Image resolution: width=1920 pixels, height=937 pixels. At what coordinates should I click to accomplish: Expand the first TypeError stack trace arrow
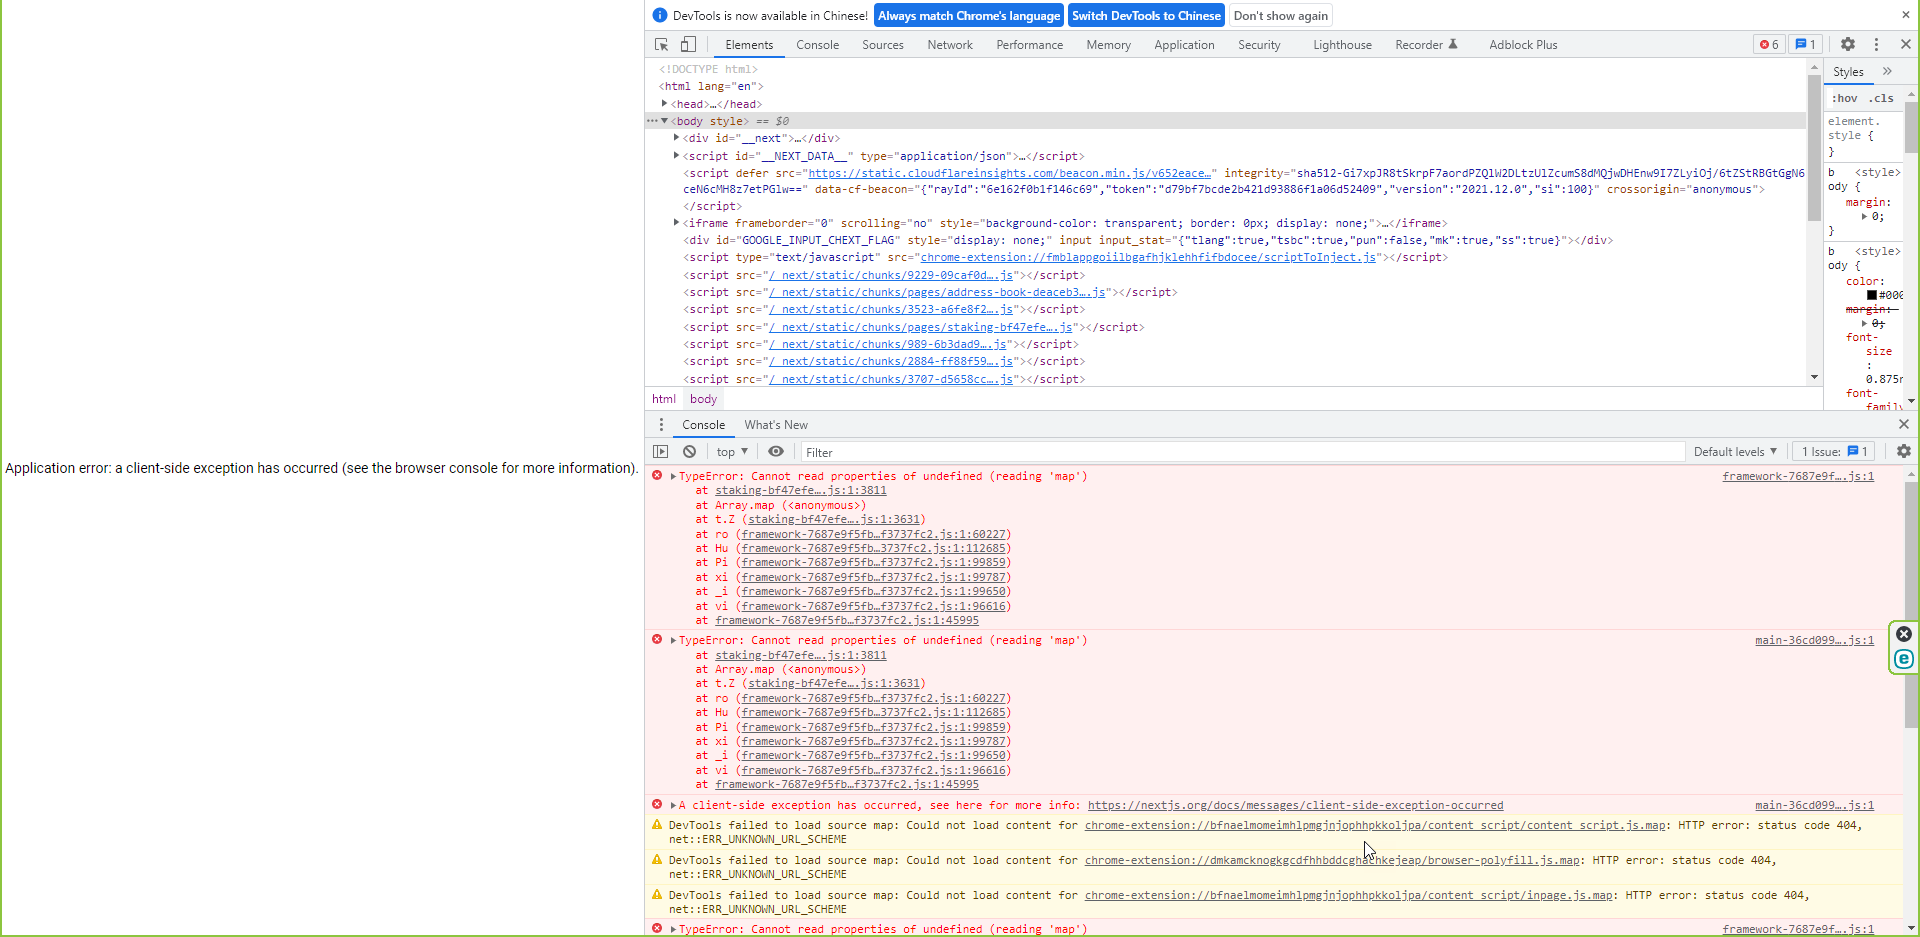674,476
